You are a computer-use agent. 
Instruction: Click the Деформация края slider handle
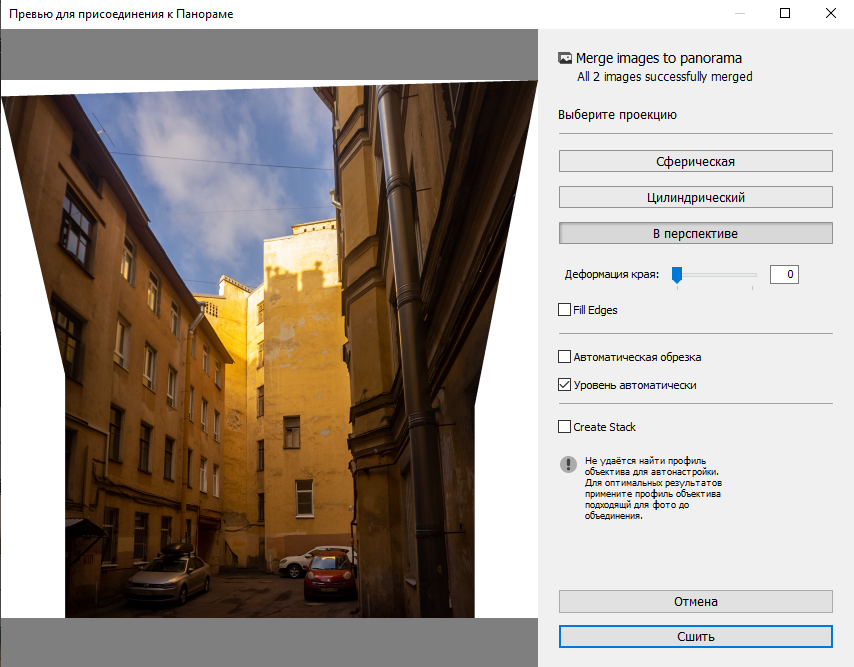coord(677,274)
